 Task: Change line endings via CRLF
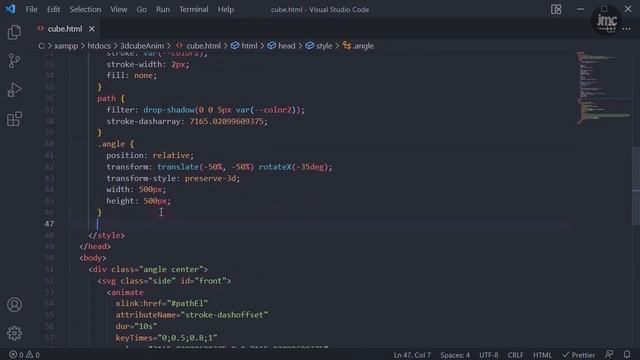pyautogui.click(x=516, y=355)
